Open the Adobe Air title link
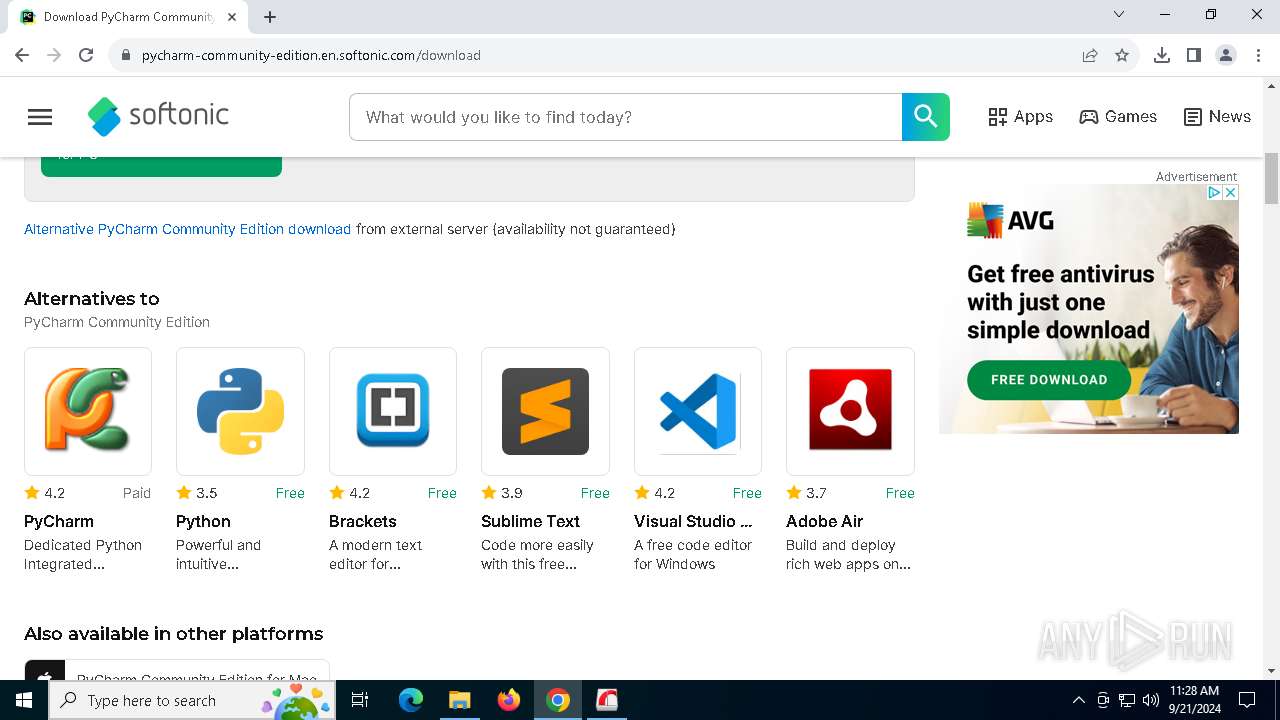 pos(824,521)
